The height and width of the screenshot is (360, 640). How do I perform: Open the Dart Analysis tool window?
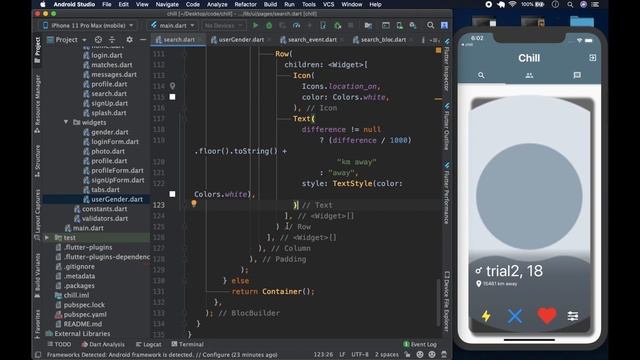tap(103, 344)
